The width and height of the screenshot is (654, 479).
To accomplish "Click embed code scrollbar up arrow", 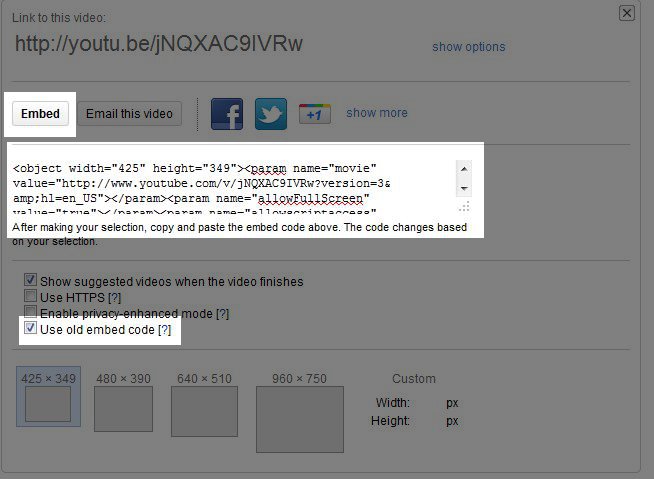I will pos(464,169).
